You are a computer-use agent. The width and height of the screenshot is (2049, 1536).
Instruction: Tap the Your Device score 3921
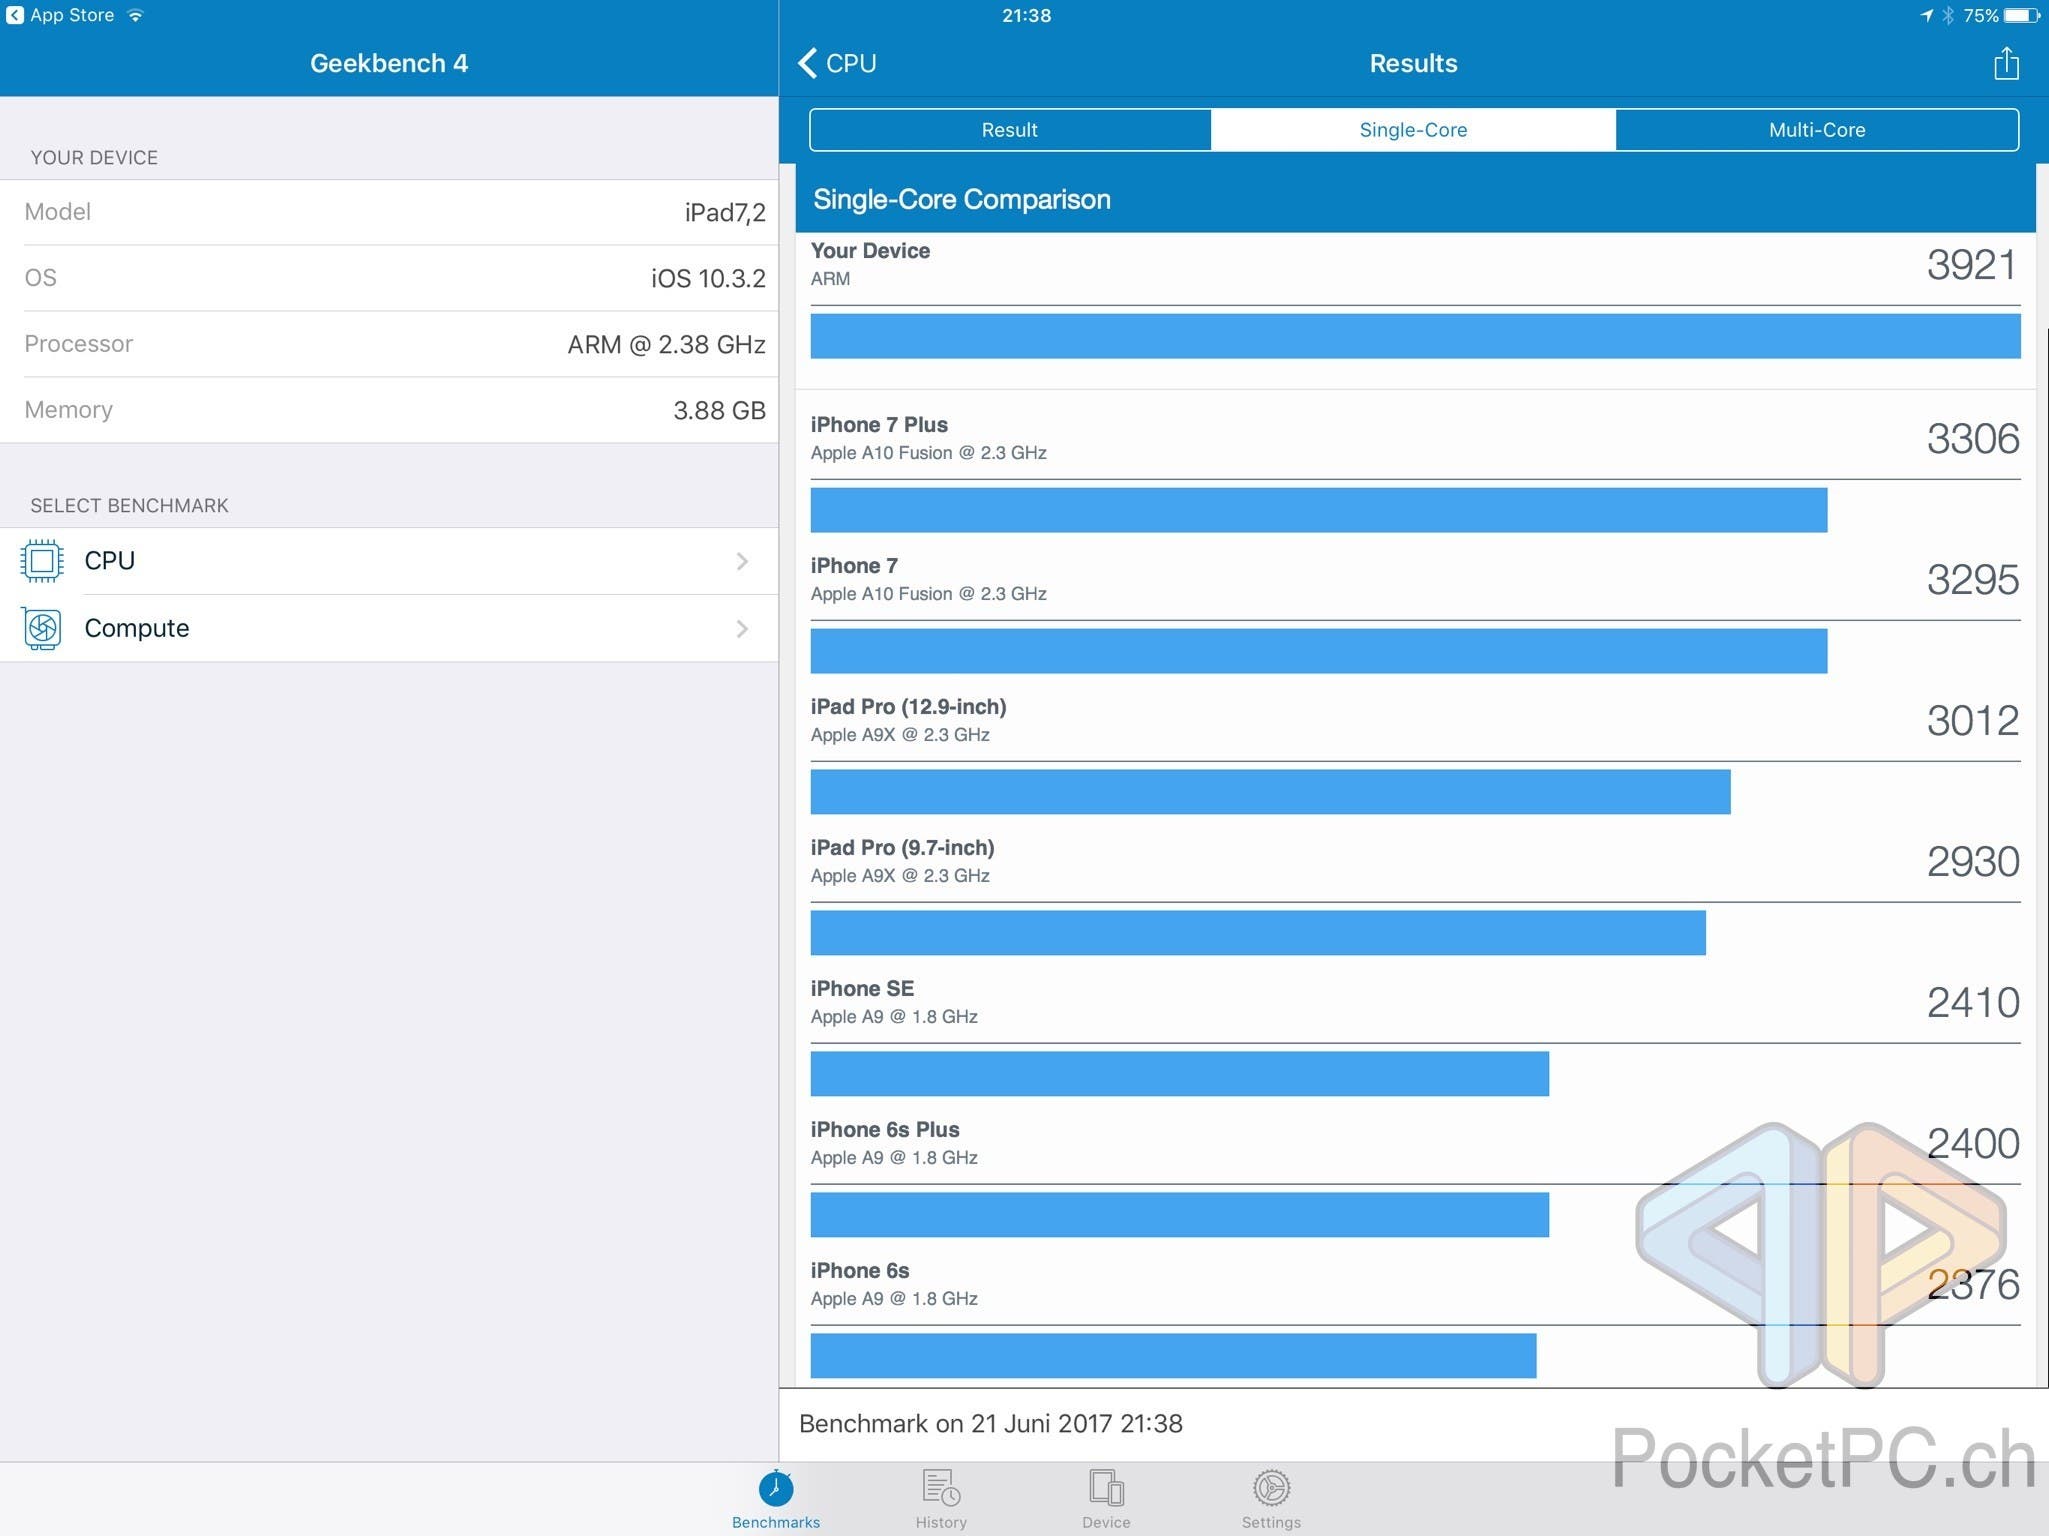click(x=1972, y=265)
